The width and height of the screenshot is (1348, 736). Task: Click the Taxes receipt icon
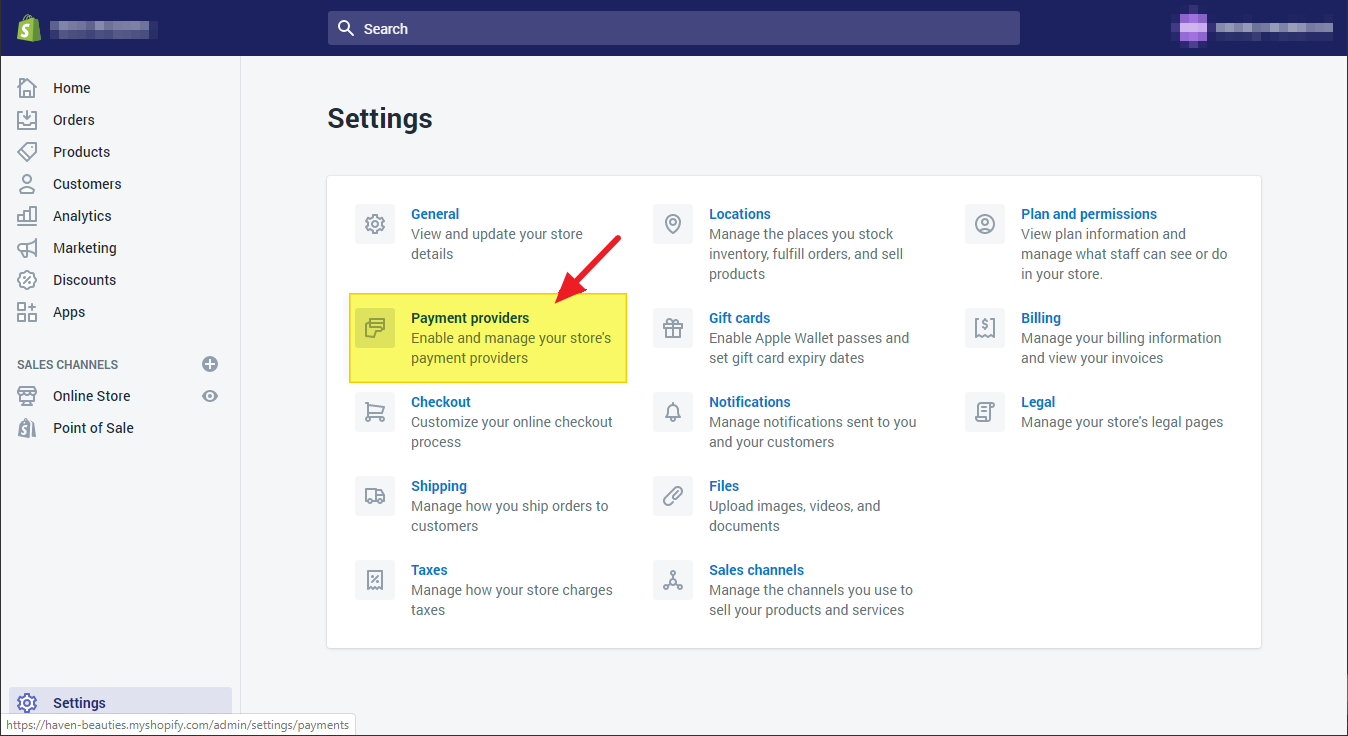[x=375, y=580]
